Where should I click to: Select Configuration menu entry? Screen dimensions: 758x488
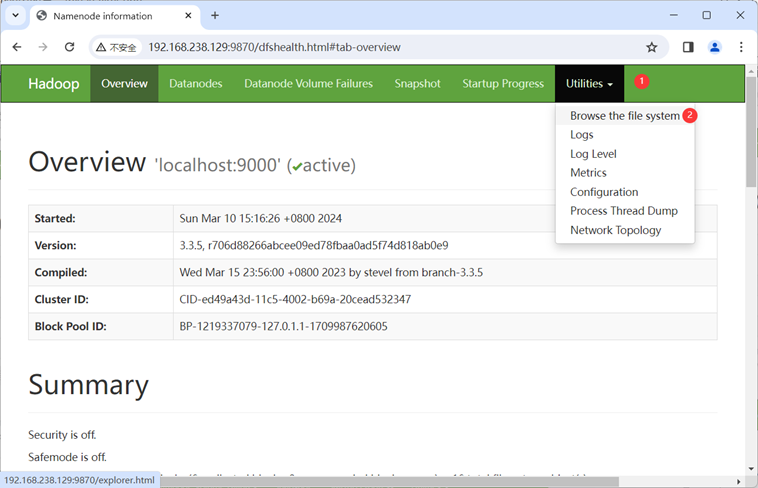point(604,192)
